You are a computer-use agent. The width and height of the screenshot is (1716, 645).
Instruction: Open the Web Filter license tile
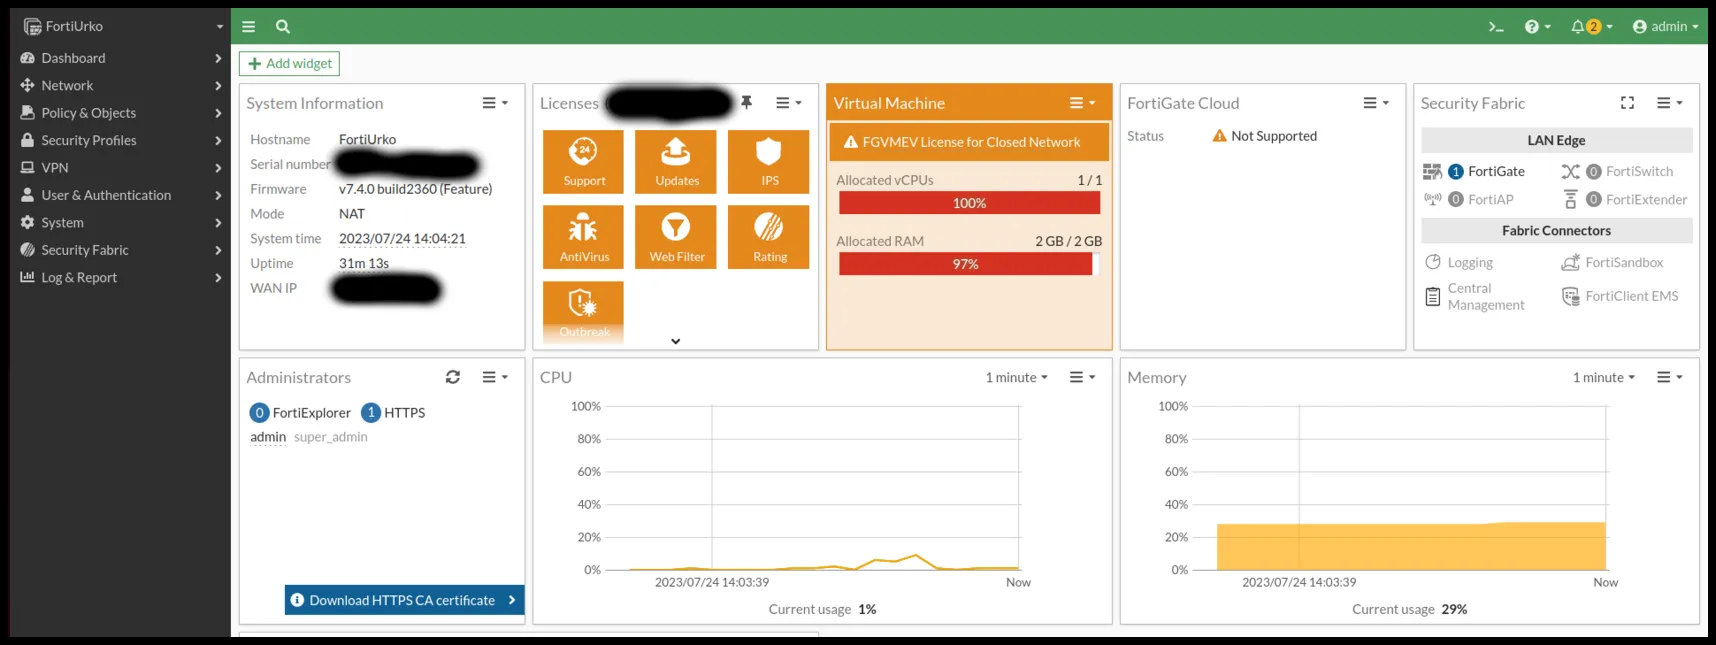[676, 237]
